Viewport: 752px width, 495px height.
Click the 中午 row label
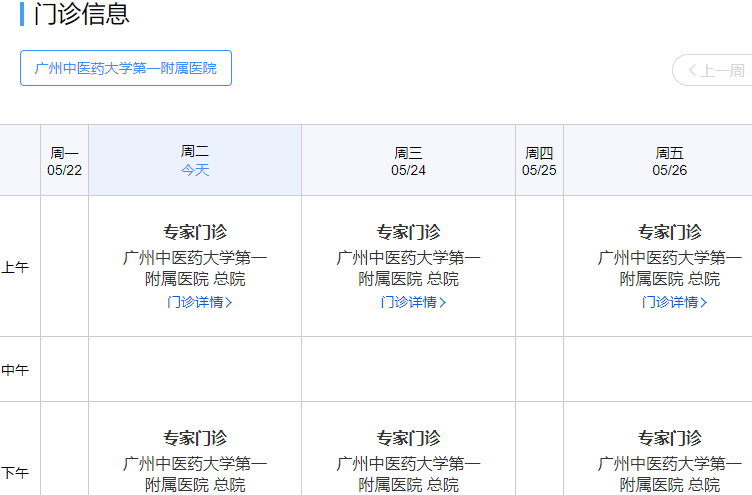click(x=15, y=370)
